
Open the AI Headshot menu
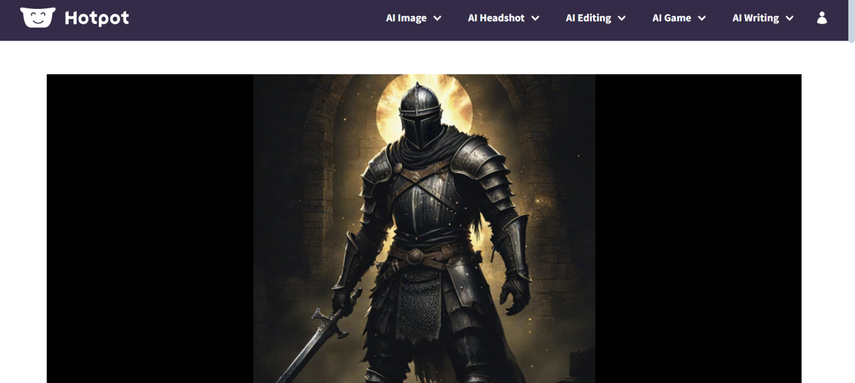tap(496, 18)
